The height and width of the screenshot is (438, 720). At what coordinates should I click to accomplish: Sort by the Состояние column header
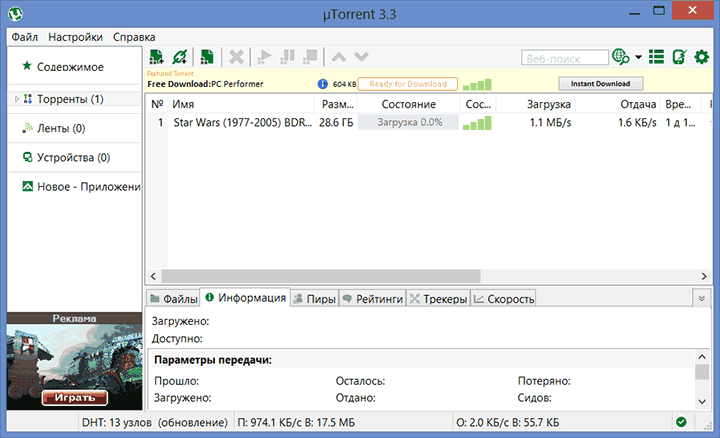(409, 104)
